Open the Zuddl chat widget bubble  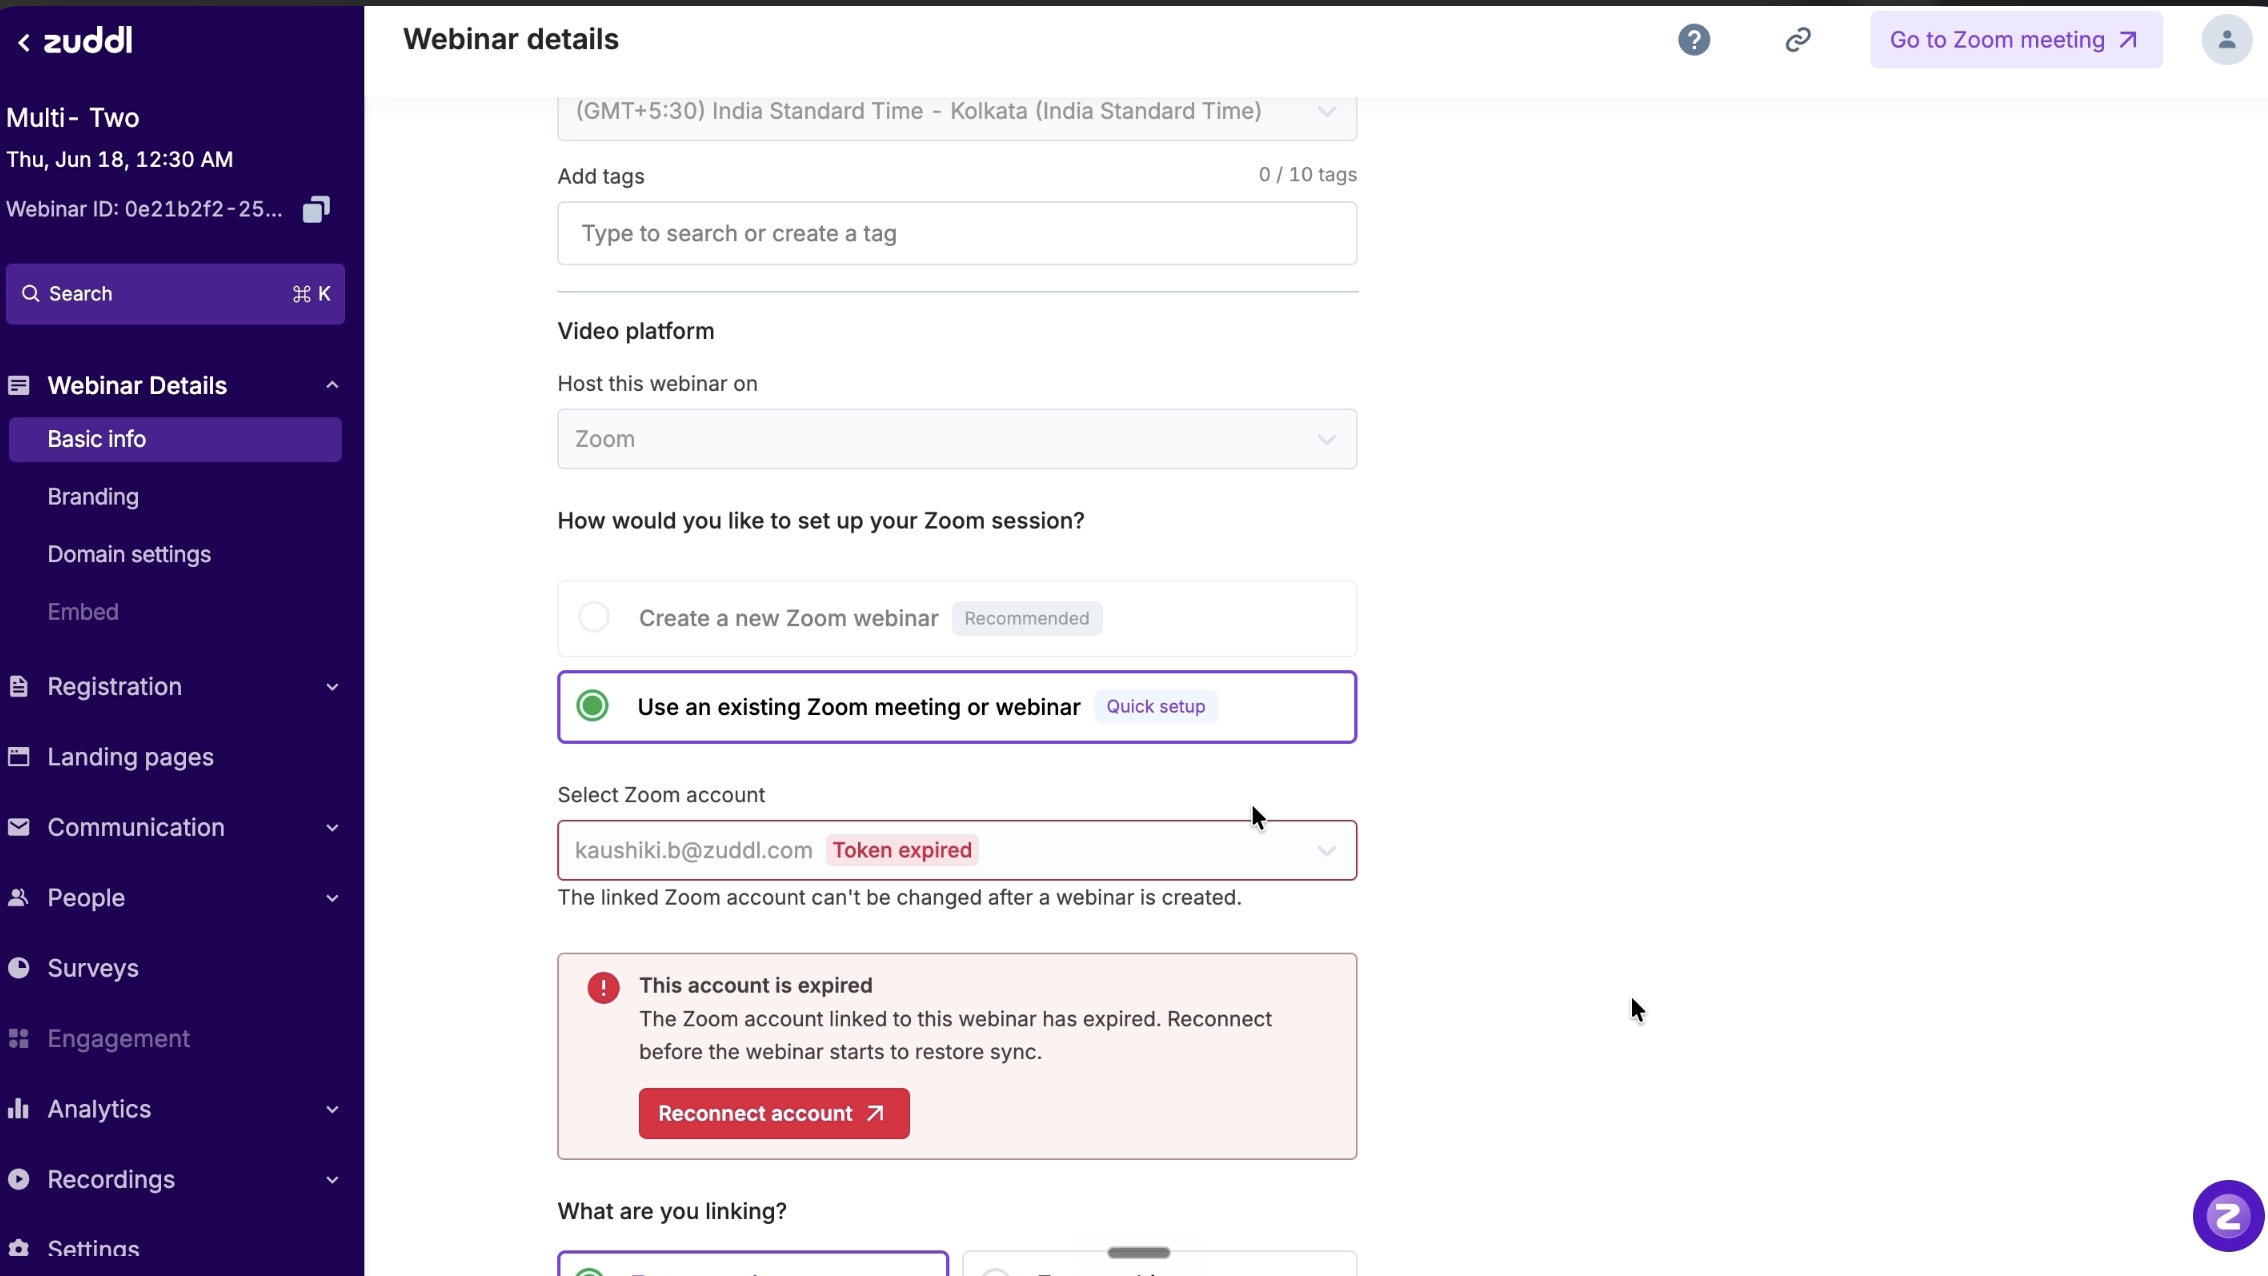click(2228, 1216)
